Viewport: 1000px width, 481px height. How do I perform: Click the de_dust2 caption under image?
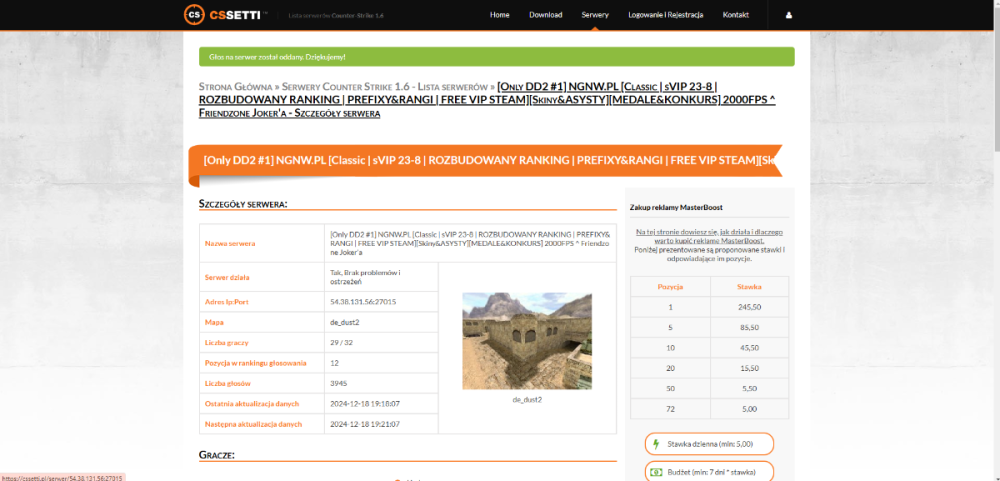coord(527,399)
